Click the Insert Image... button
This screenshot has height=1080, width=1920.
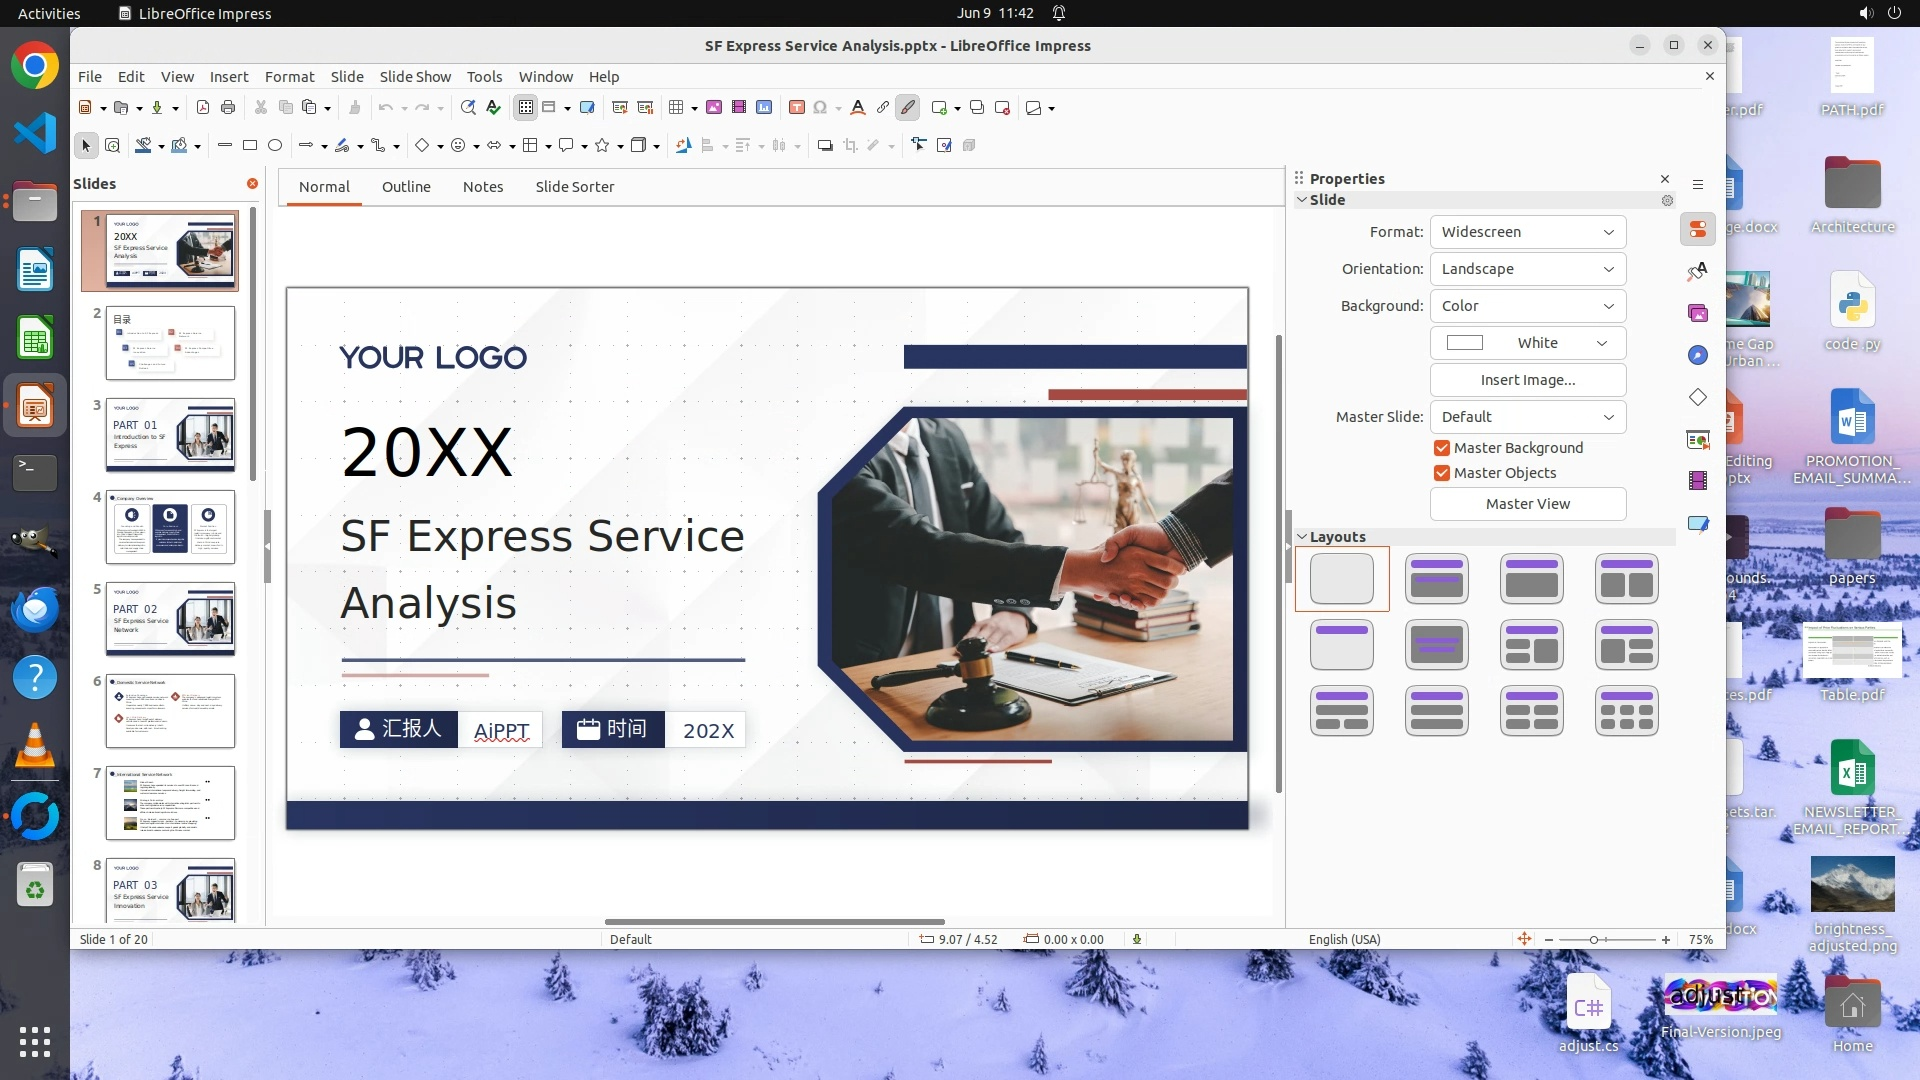pyautogui.click(x=1527, y=380)
